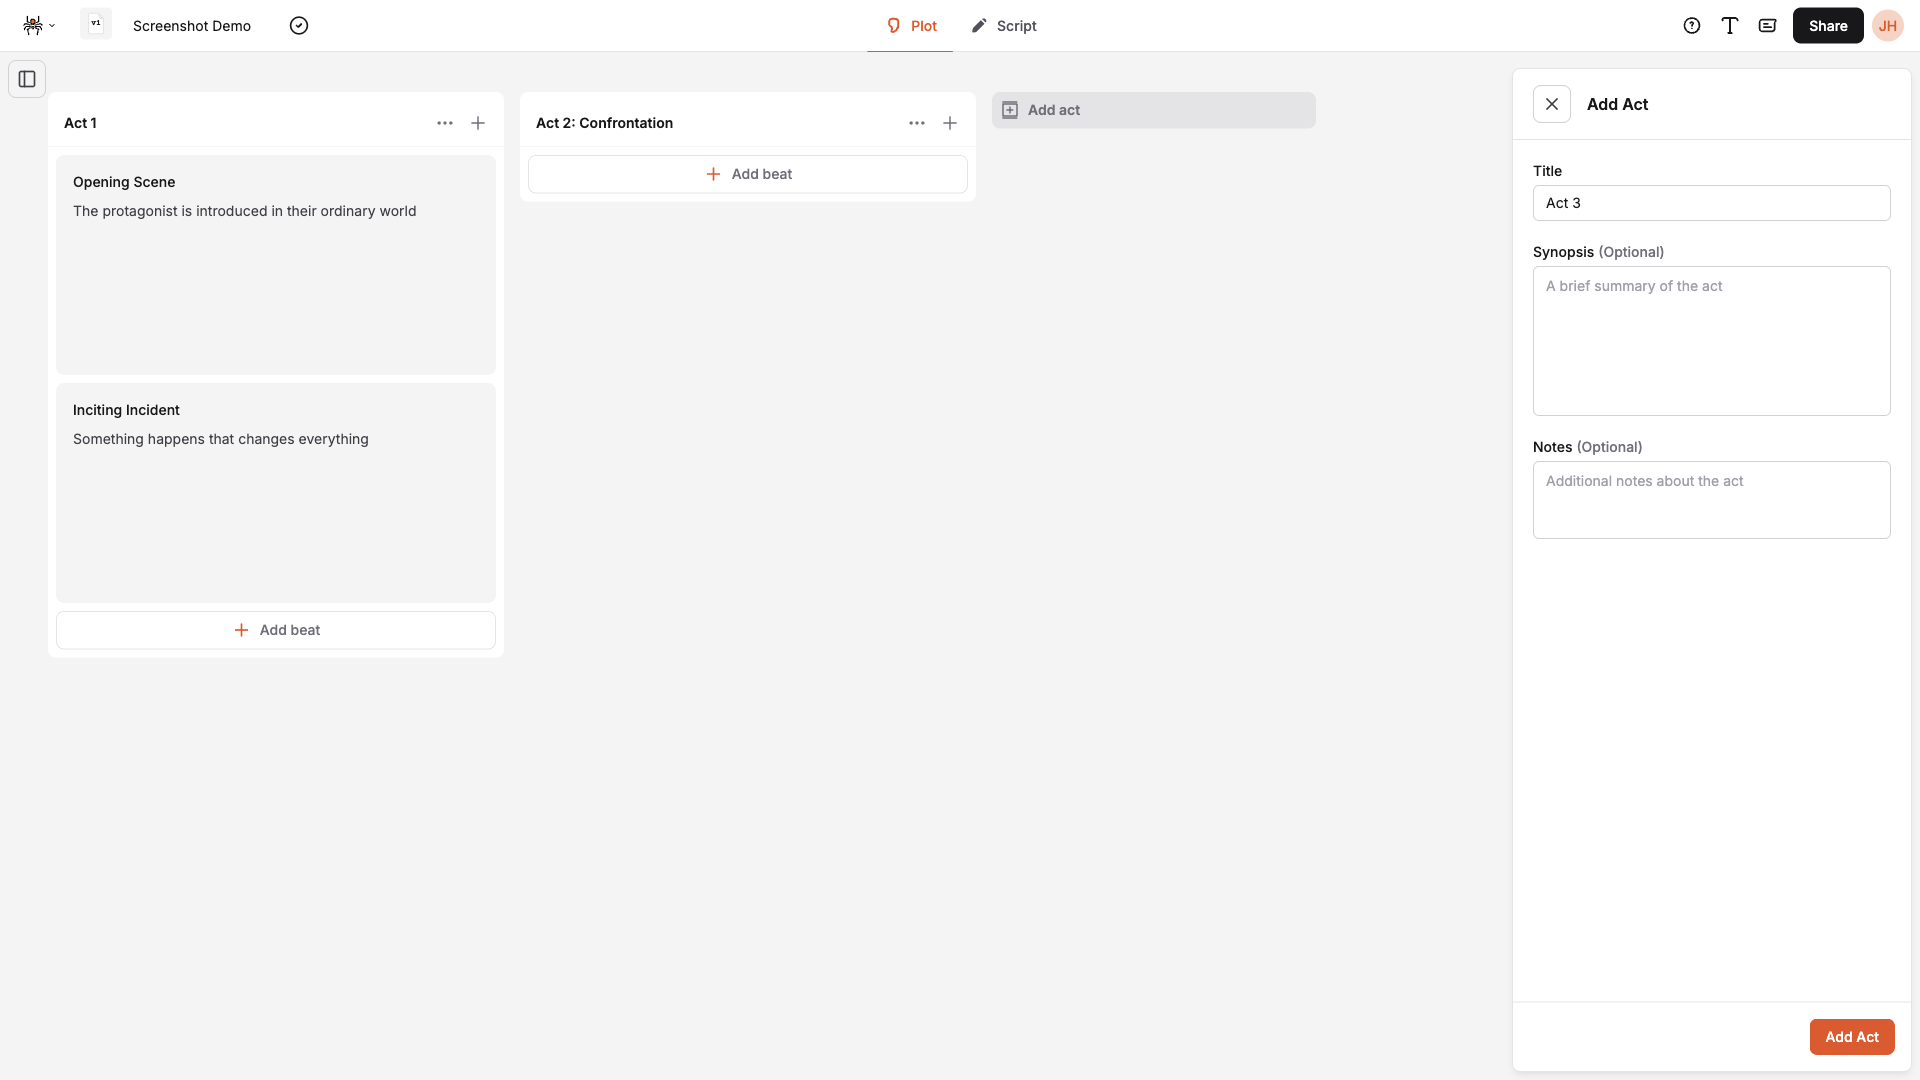Screen dimensions: 1920x1080
Task: Close the Add Act panel
Action: 1552,104
